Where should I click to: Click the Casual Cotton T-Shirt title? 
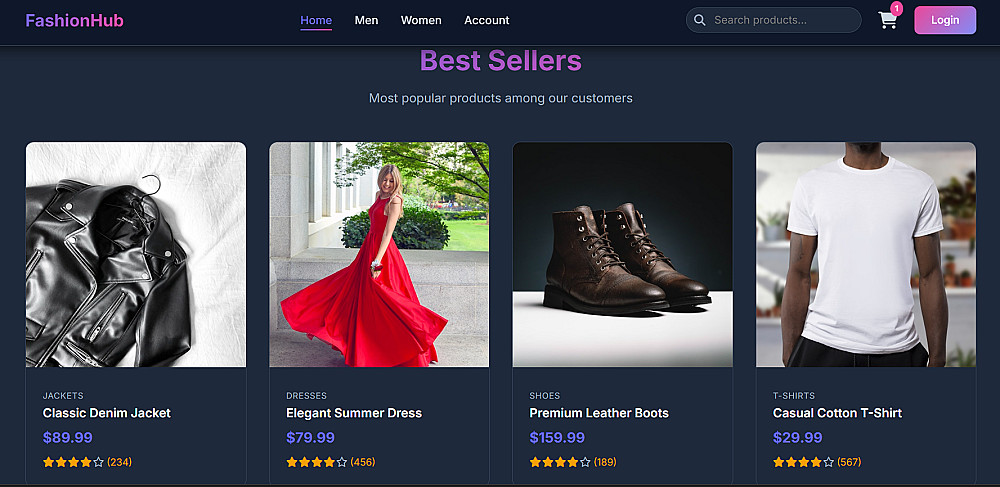coord(837,413)
